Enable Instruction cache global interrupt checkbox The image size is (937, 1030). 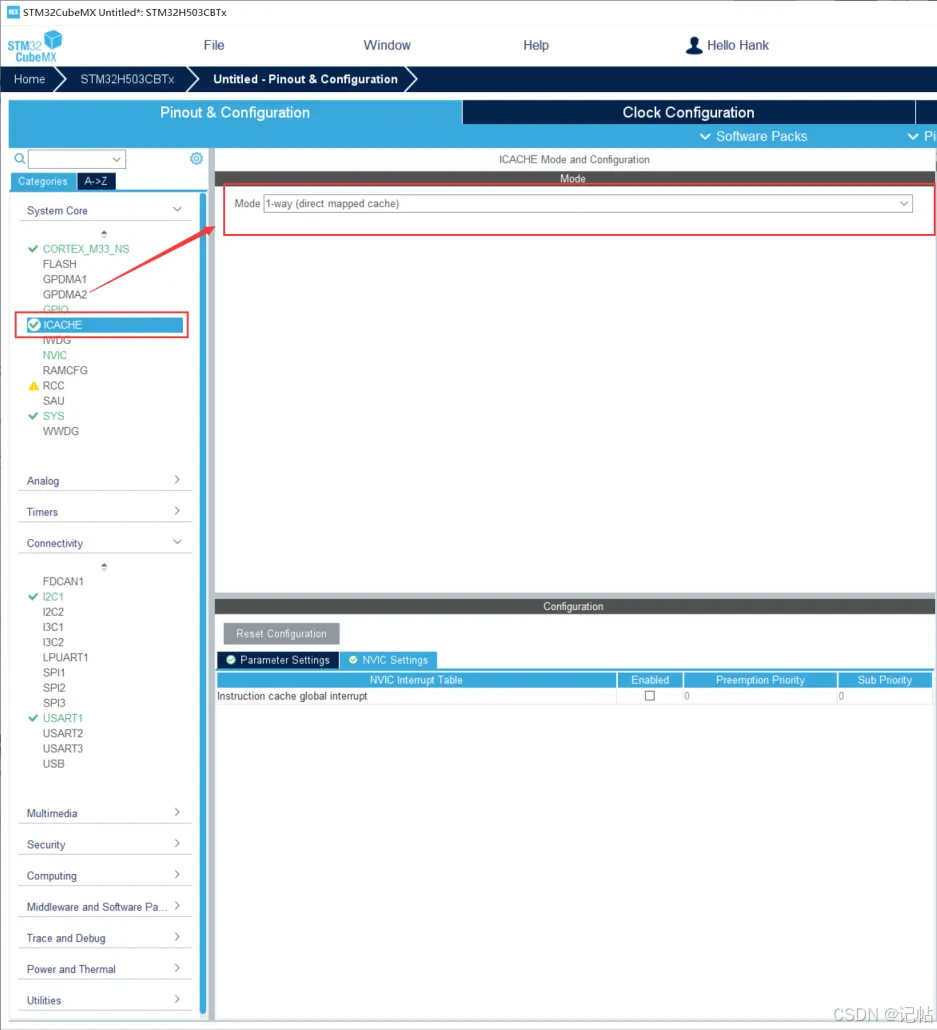click(650, 696)
